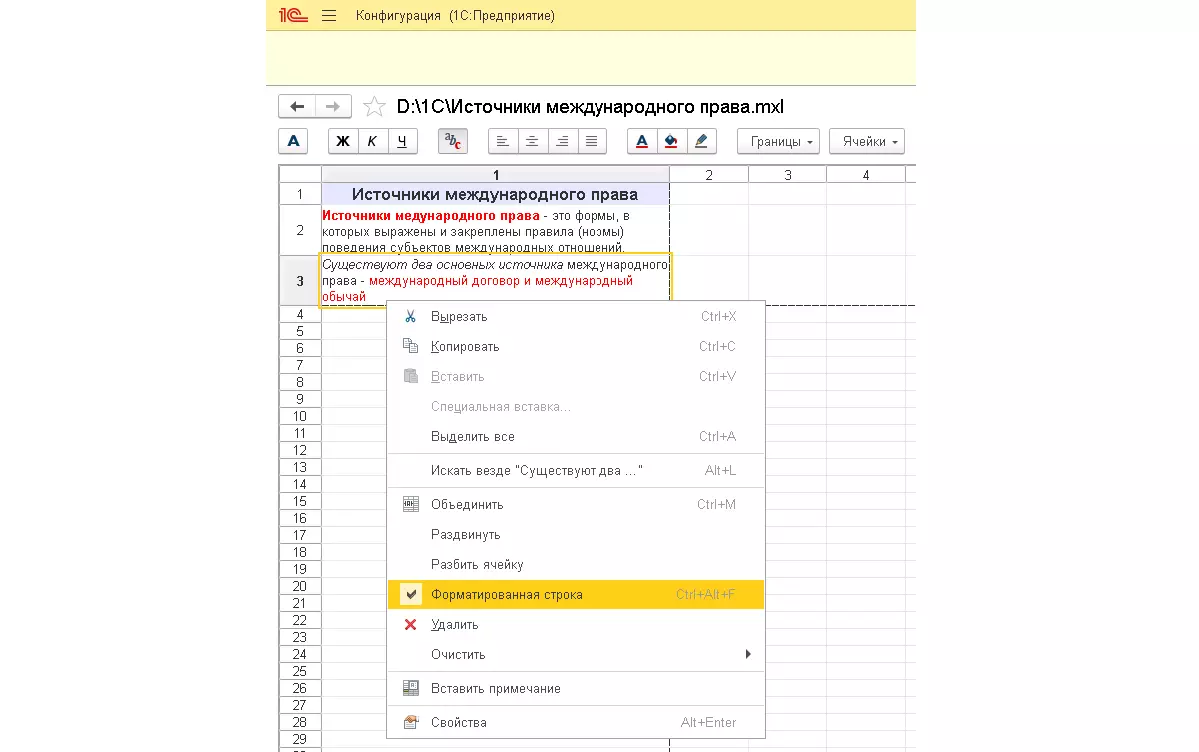The width and height of the screenshot is (1199, 752).
Task: Go forward with the right arrow button
Action: pyautogui.click(x=333, y=106)
